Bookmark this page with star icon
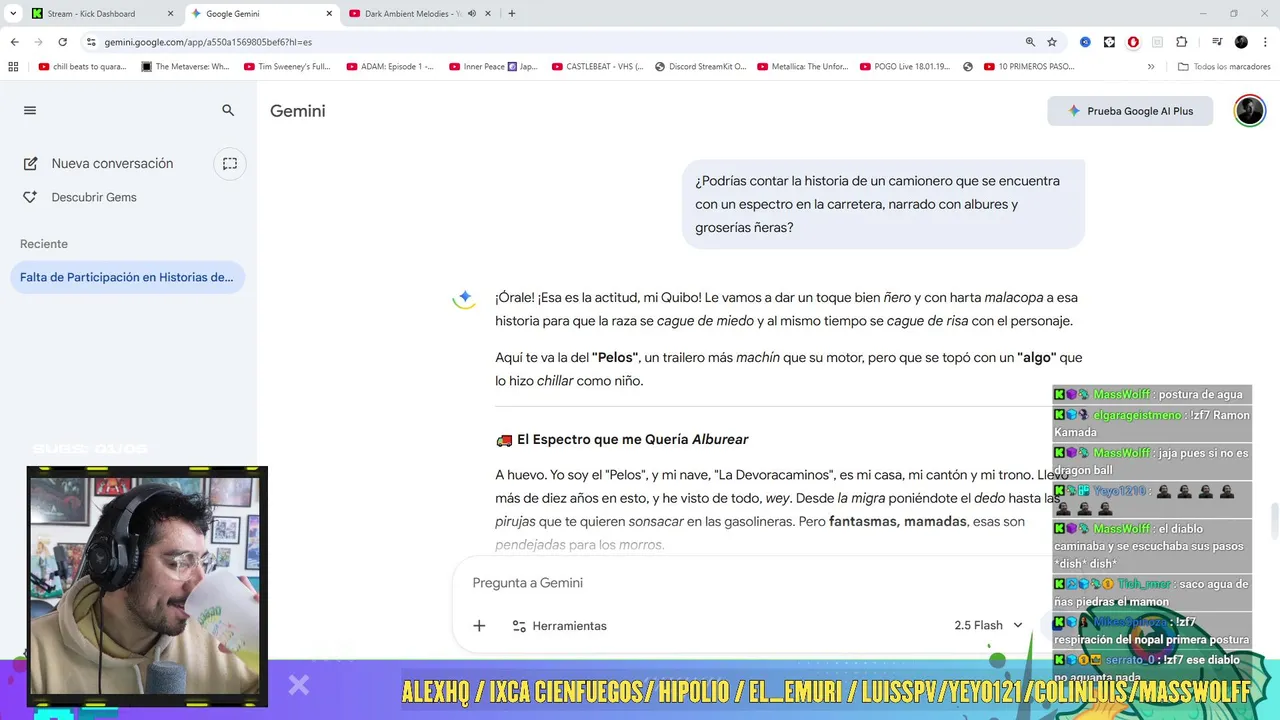Image resolution: width=1280 pixels, height=720 pixels. (1052, 42)
